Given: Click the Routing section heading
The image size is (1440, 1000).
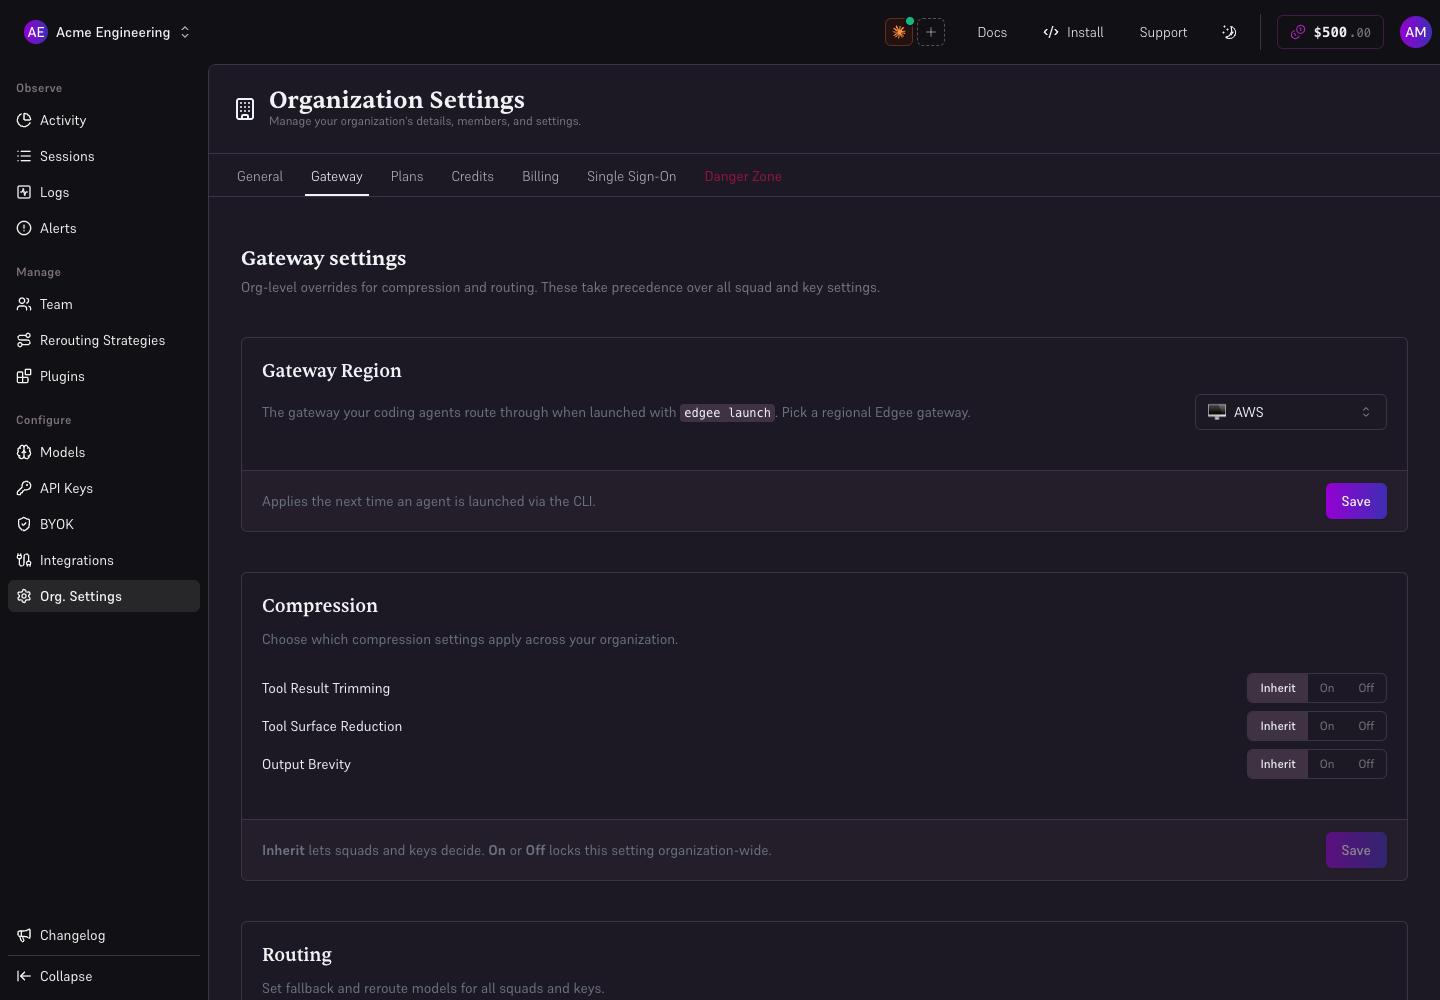Looking at the screenshot, I should coord(297,955).
